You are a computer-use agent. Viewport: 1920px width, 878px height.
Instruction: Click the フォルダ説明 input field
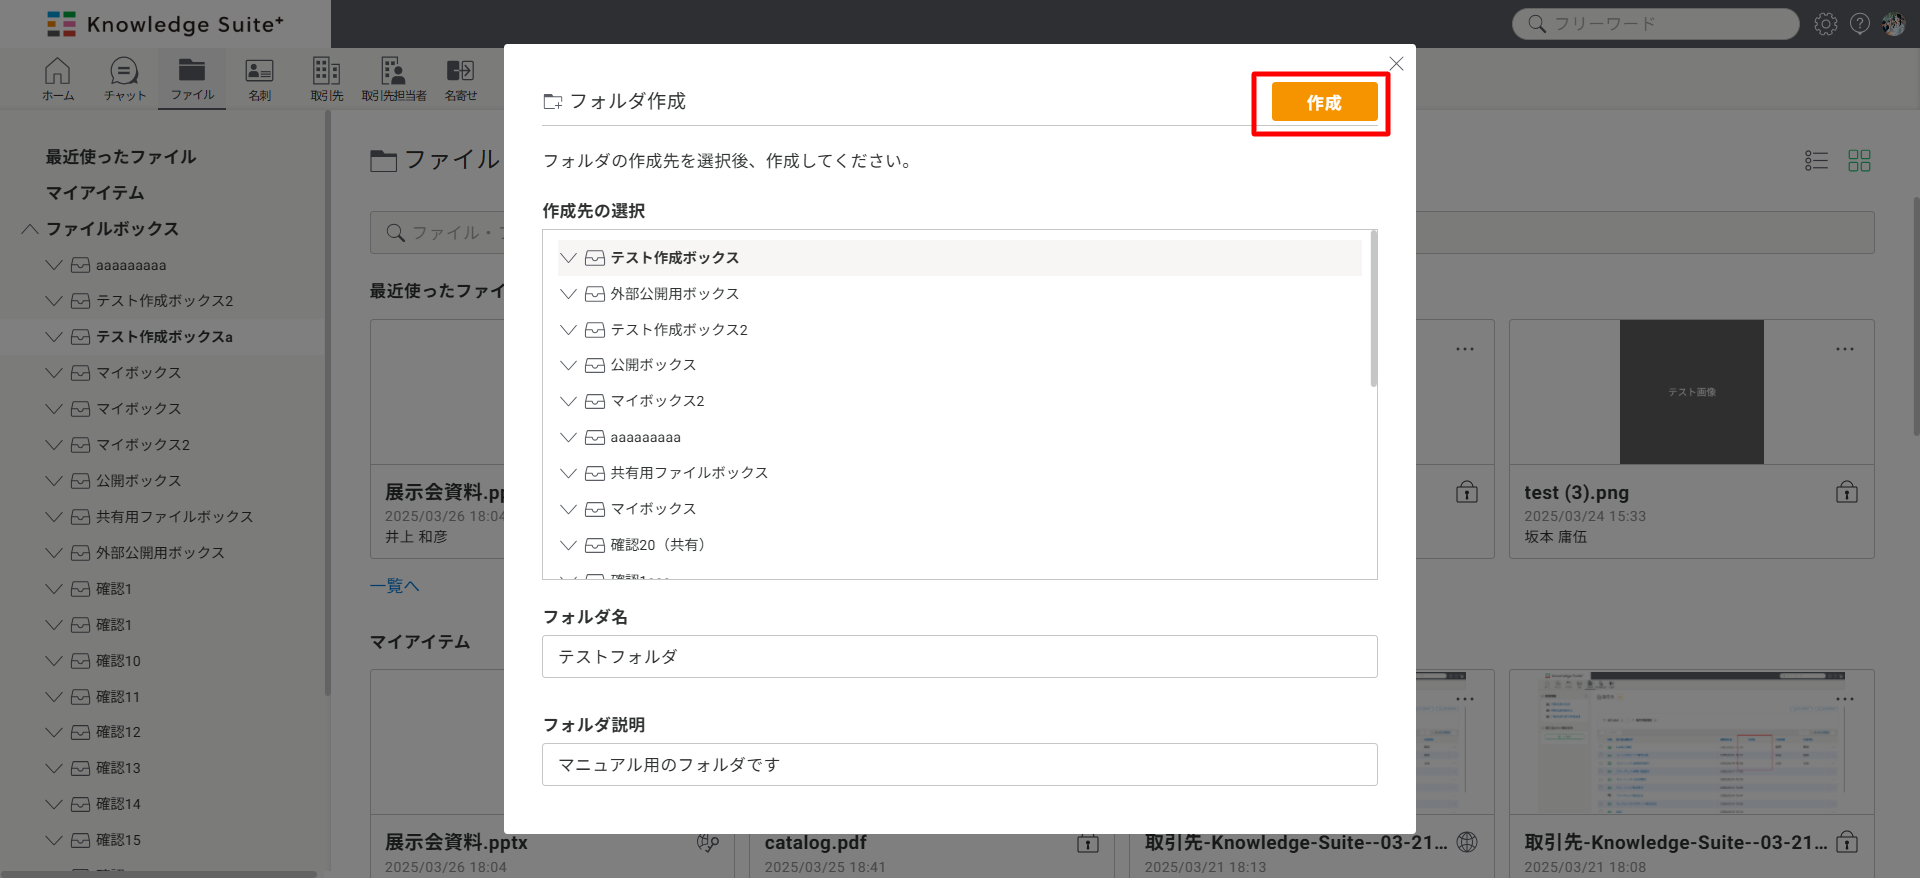pyautogui.click(x=959, y=765)
